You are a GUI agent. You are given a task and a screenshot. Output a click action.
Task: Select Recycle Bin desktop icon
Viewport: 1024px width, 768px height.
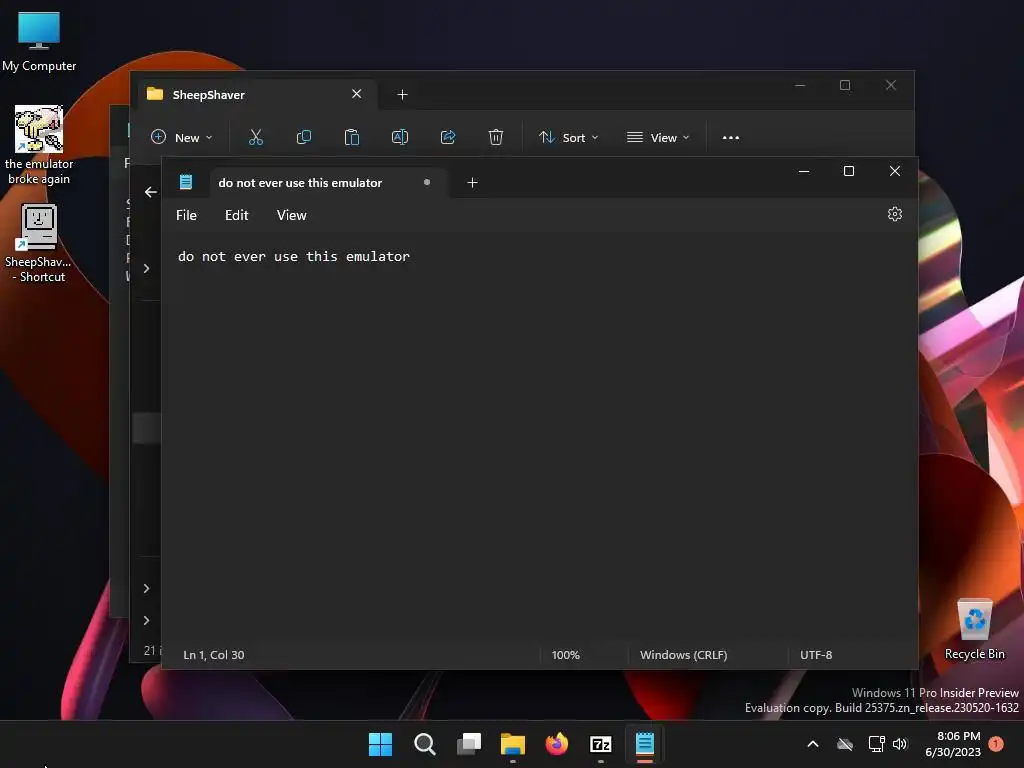974,629
